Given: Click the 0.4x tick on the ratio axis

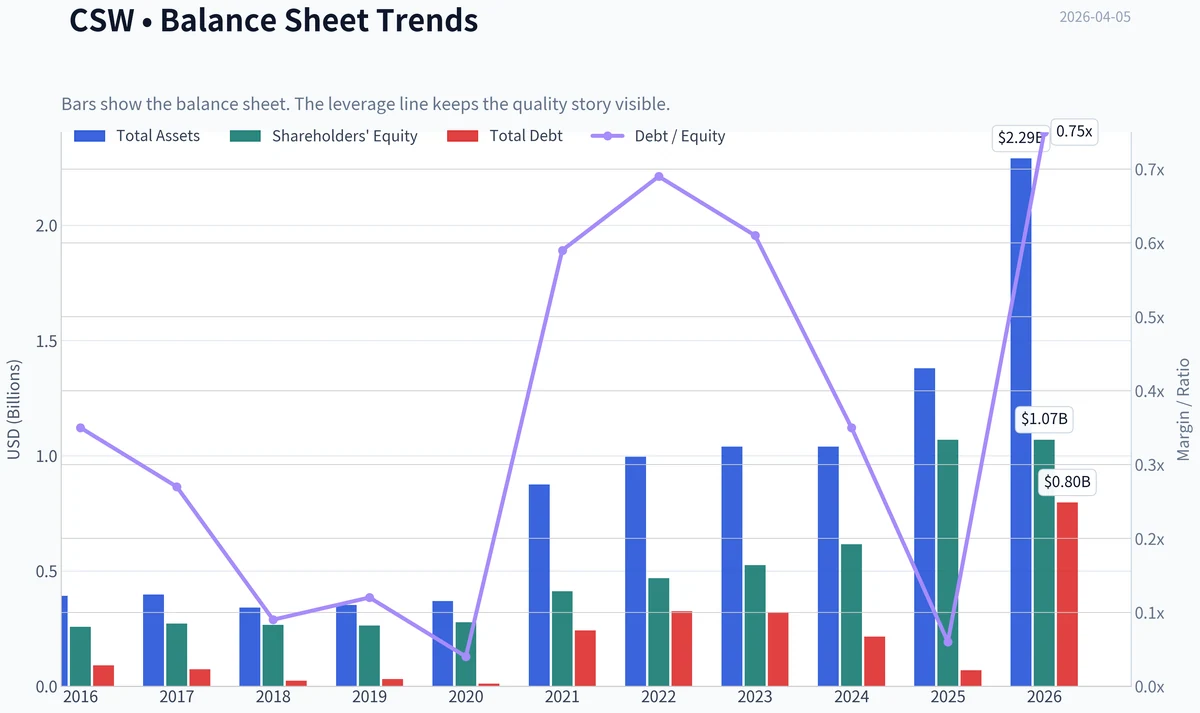Looking at the screenshot, I should [1151, 392].
